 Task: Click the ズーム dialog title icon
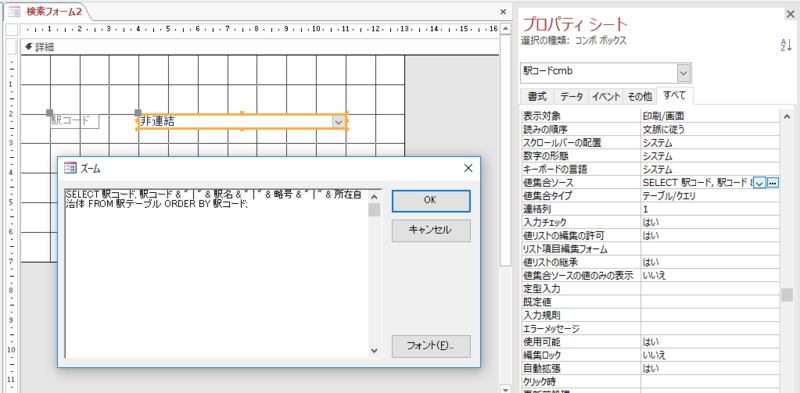(x=70, y=168)
